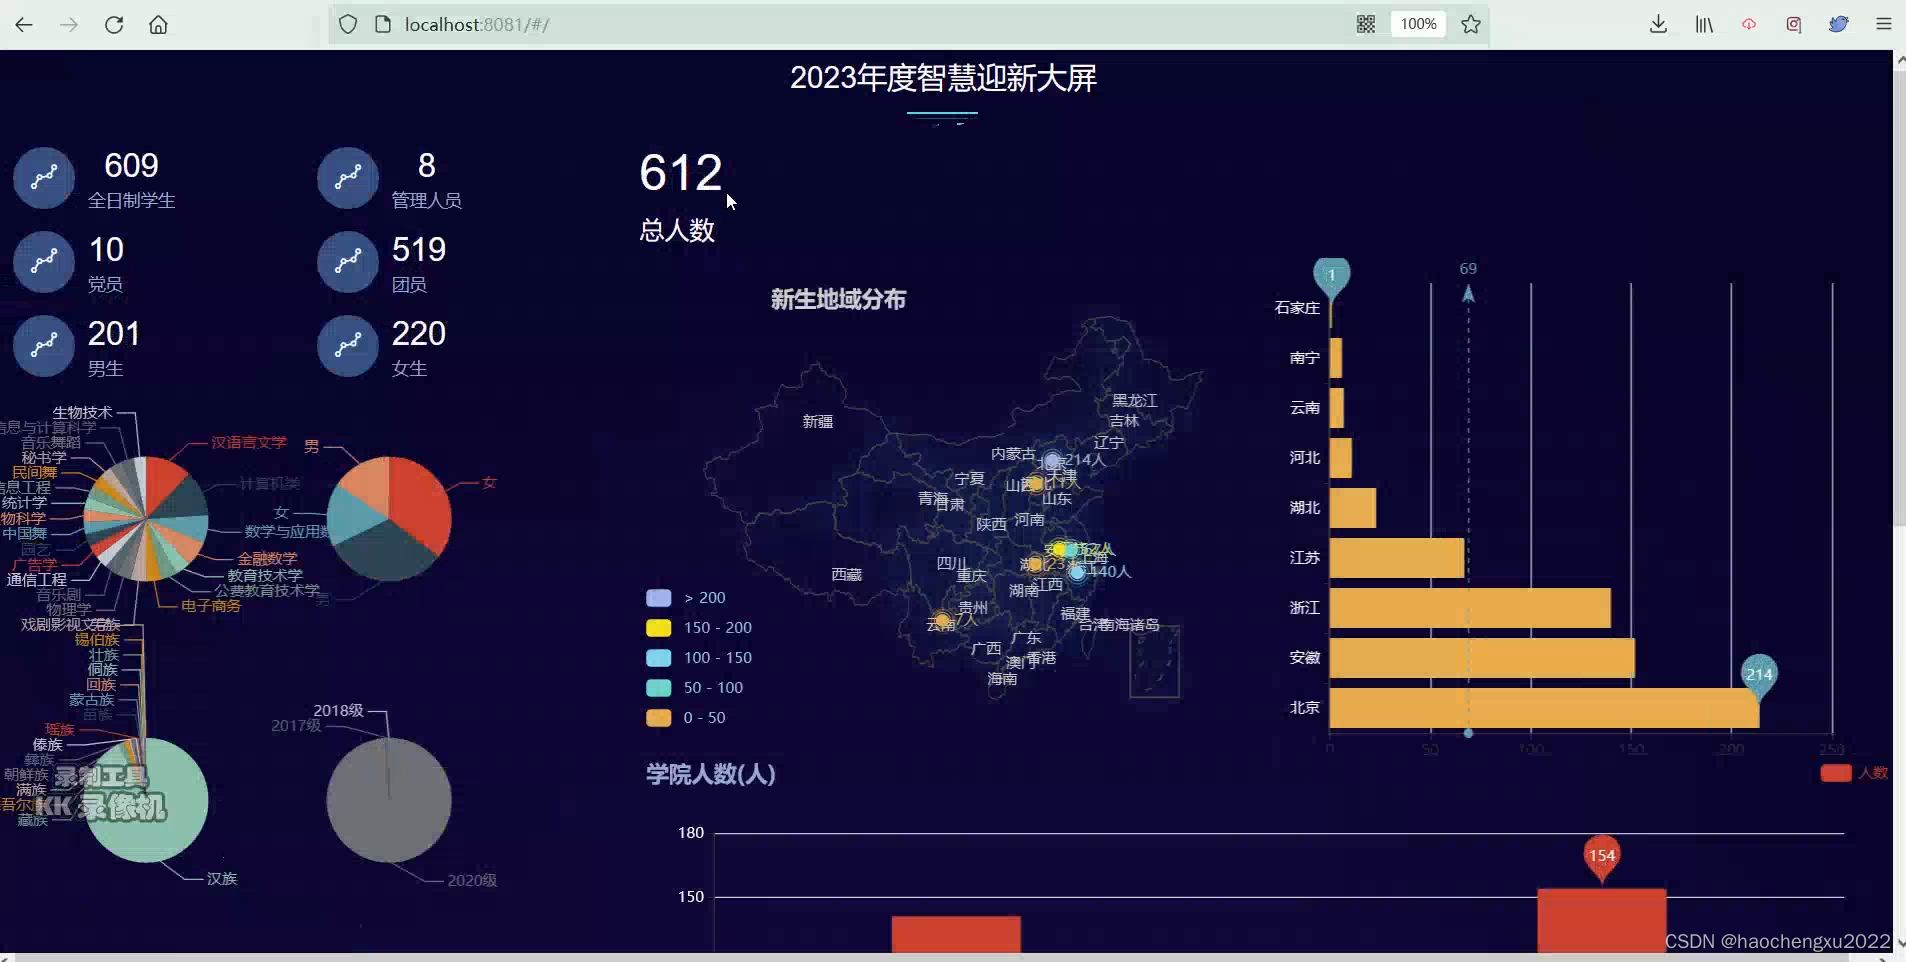1906x962 pixels.
Task: Click 黑龙江 label on the map
Action: (x=1135, y=400)
